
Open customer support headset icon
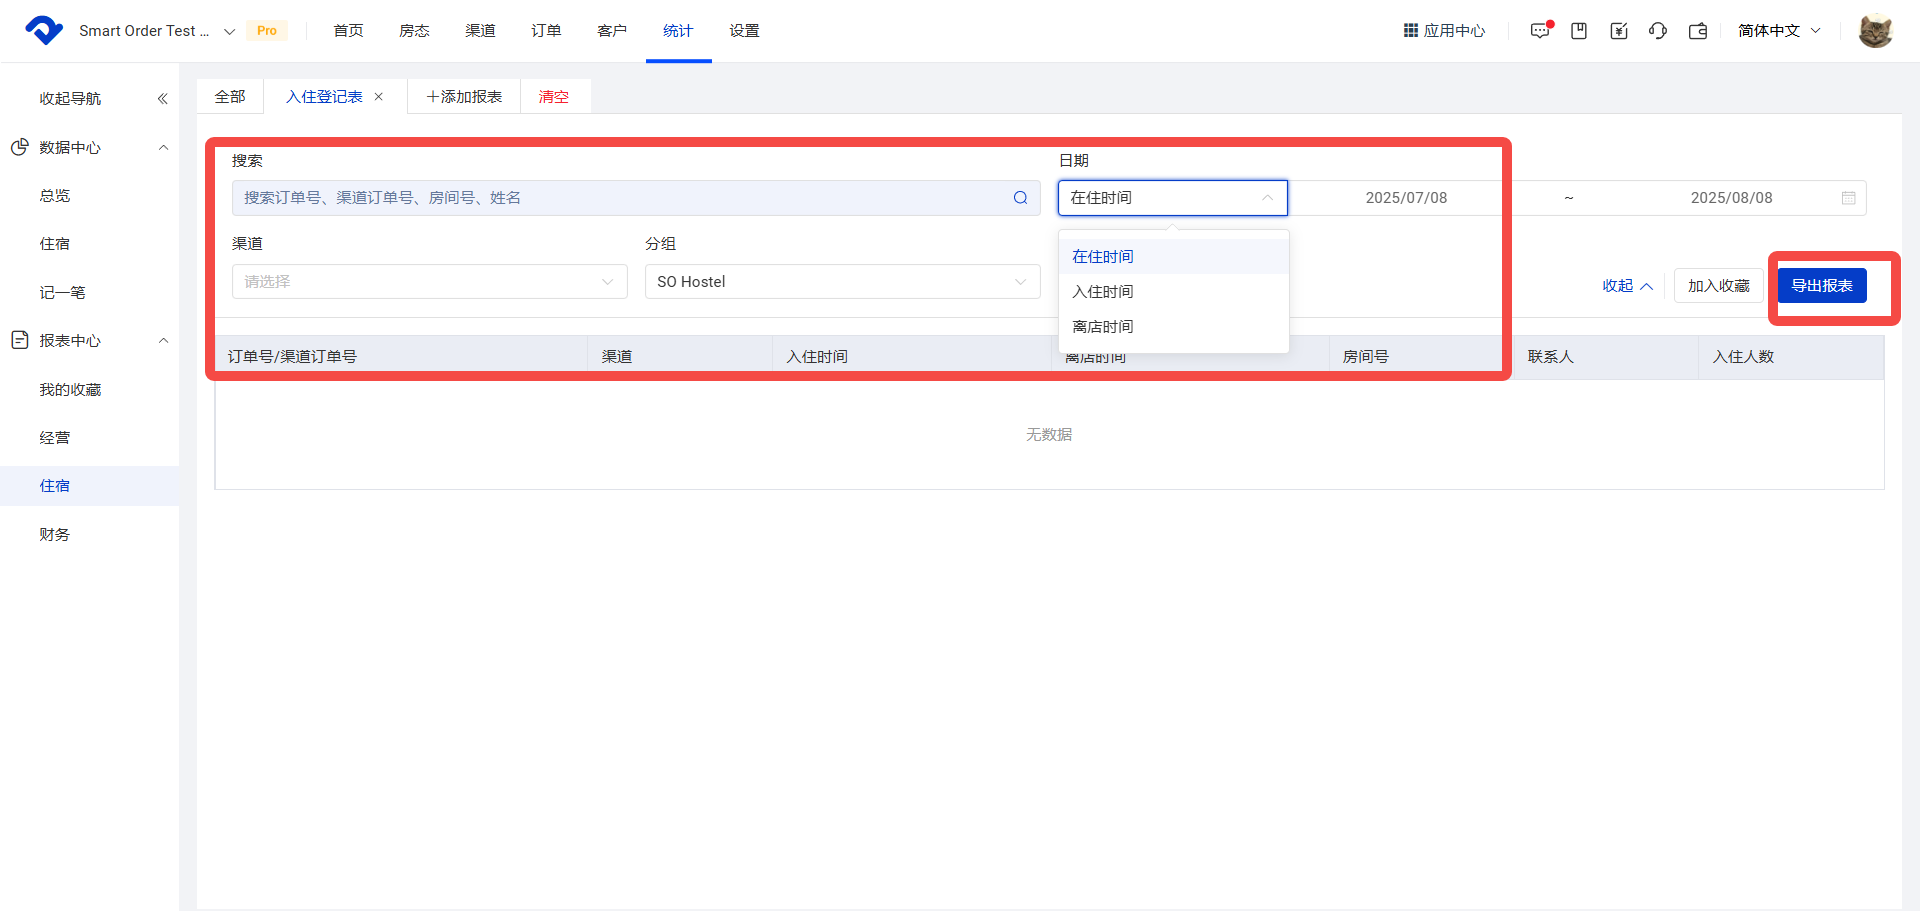pyautogui.click(x=1658, y=31)
